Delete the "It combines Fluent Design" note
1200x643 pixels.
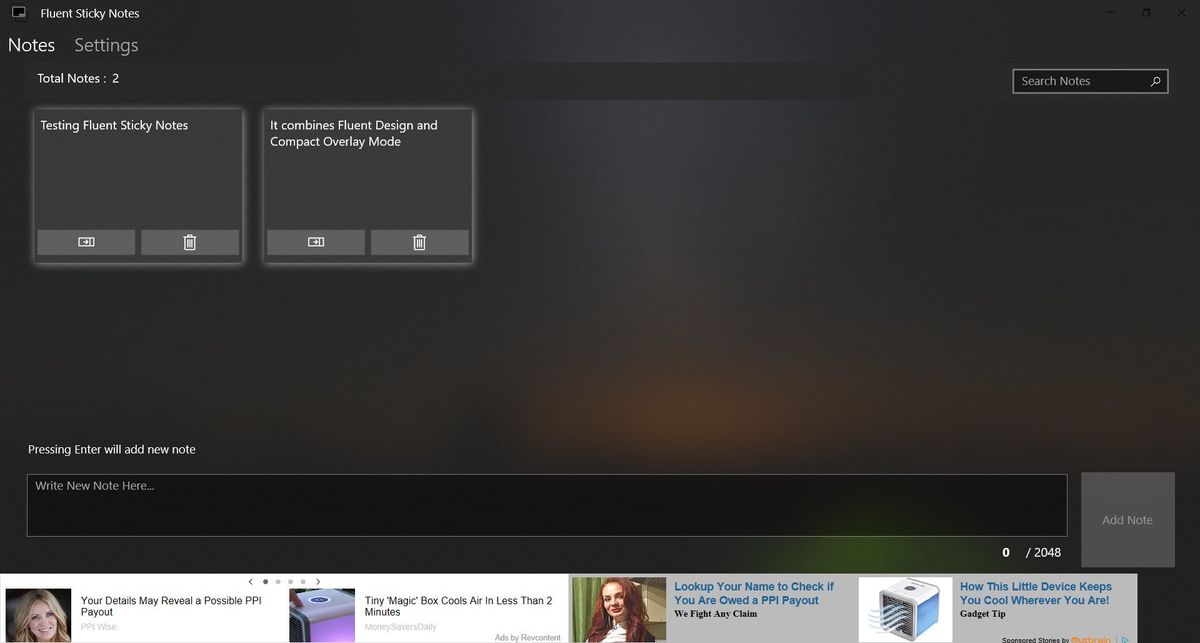coord(419,242)
